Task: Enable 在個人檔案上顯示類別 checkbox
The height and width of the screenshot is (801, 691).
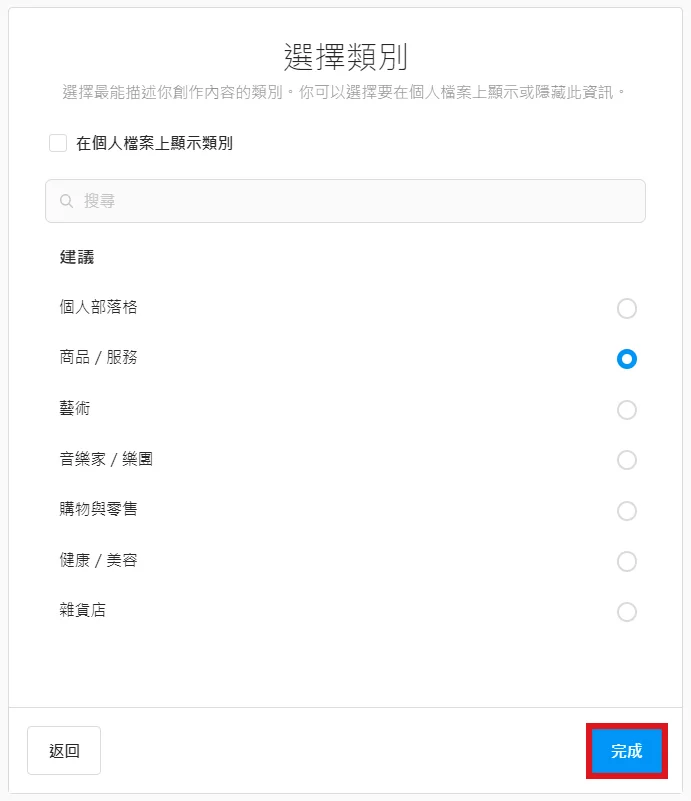Action: pyautogui.click(x=58, y=143)
